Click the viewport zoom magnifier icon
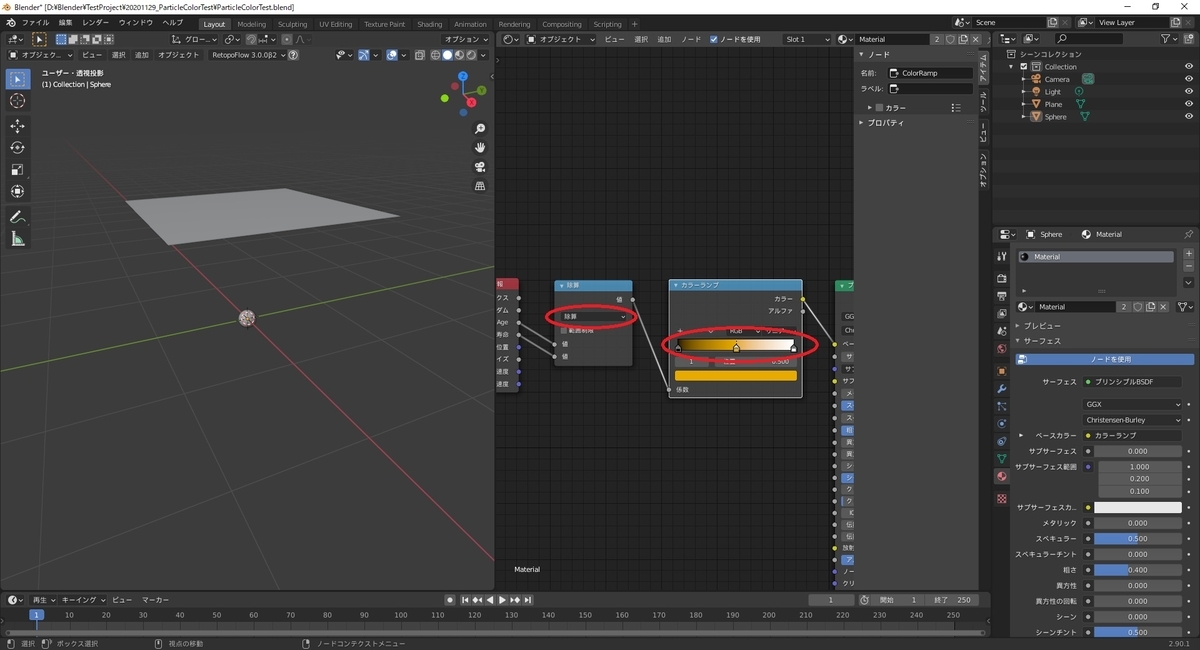 tap(480, 129)
